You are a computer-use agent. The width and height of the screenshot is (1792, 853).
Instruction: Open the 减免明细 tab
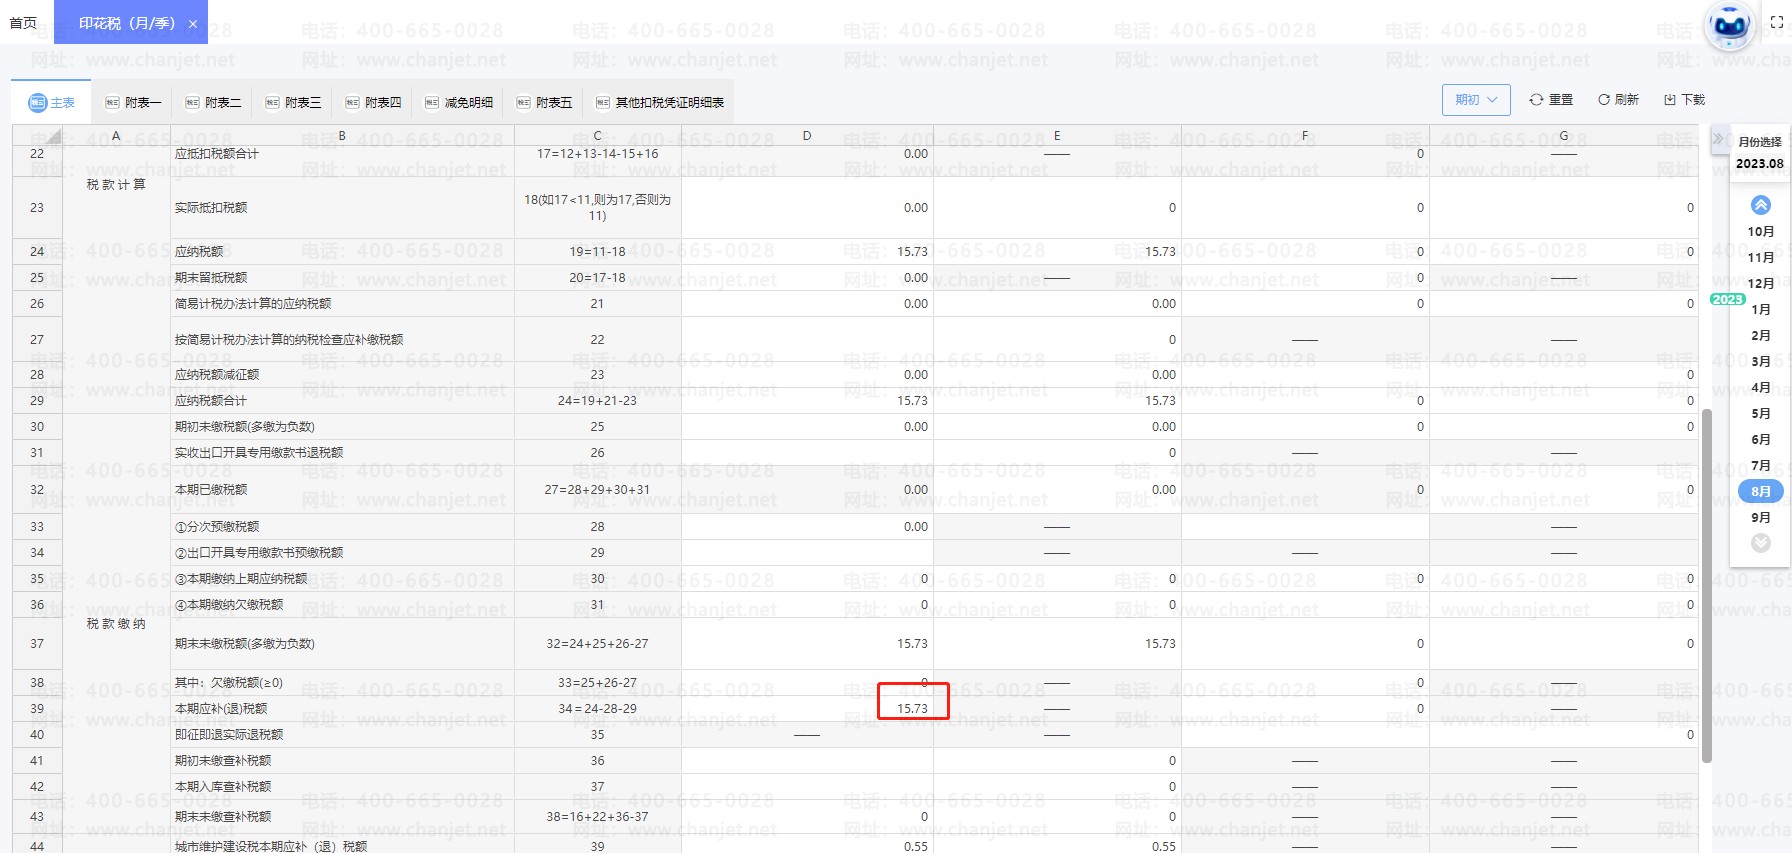[x=459, y=102]
